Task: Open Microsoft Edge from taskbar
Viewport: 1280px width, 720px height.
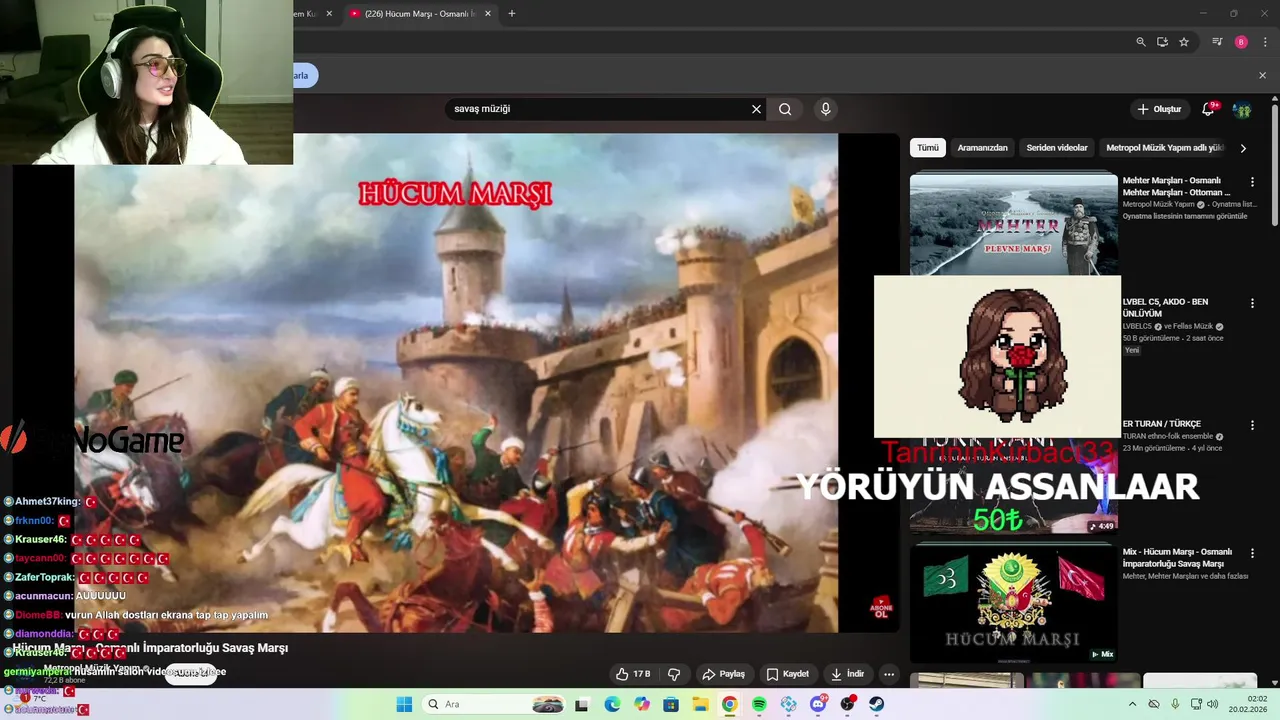Action: (612, 704)
